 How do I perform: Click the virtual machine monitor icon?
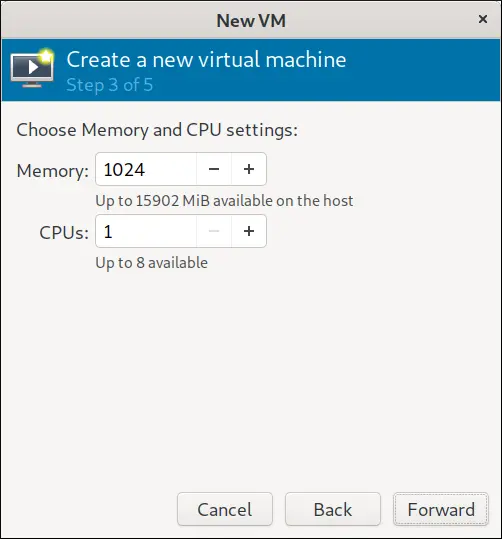coord(32,69)
